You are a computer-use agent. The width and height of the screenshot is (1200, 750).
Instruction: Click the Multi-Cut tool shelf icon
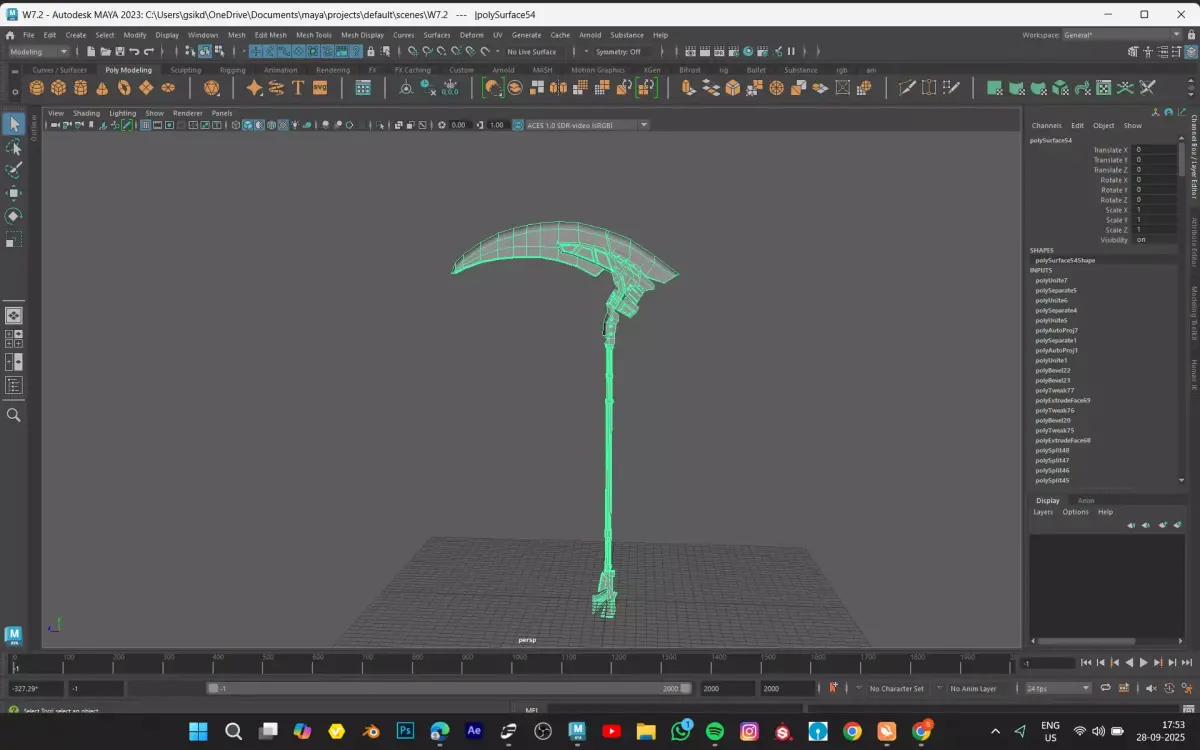(907, 88)
